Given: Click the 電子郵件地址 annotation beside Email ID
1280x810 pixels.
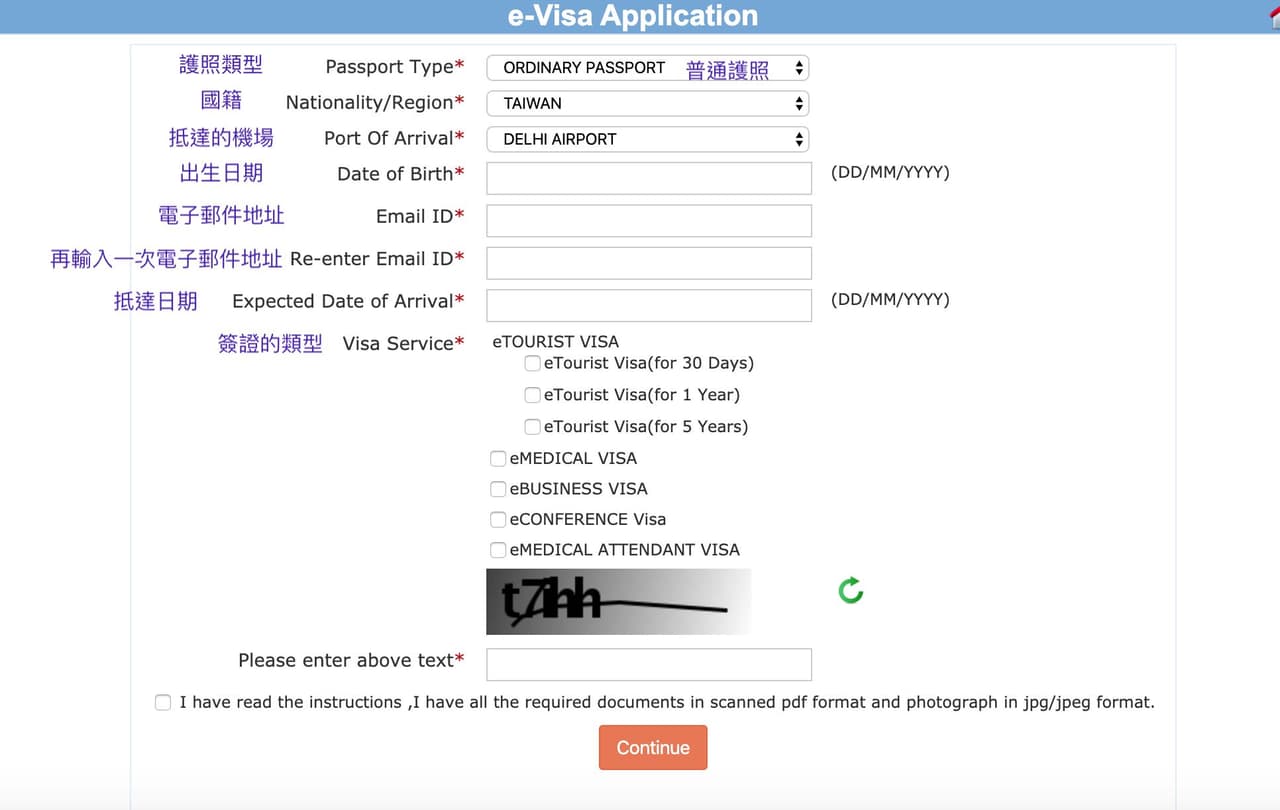Looking at the screenshot, I should pyautogui.click(x=221, y=215).
